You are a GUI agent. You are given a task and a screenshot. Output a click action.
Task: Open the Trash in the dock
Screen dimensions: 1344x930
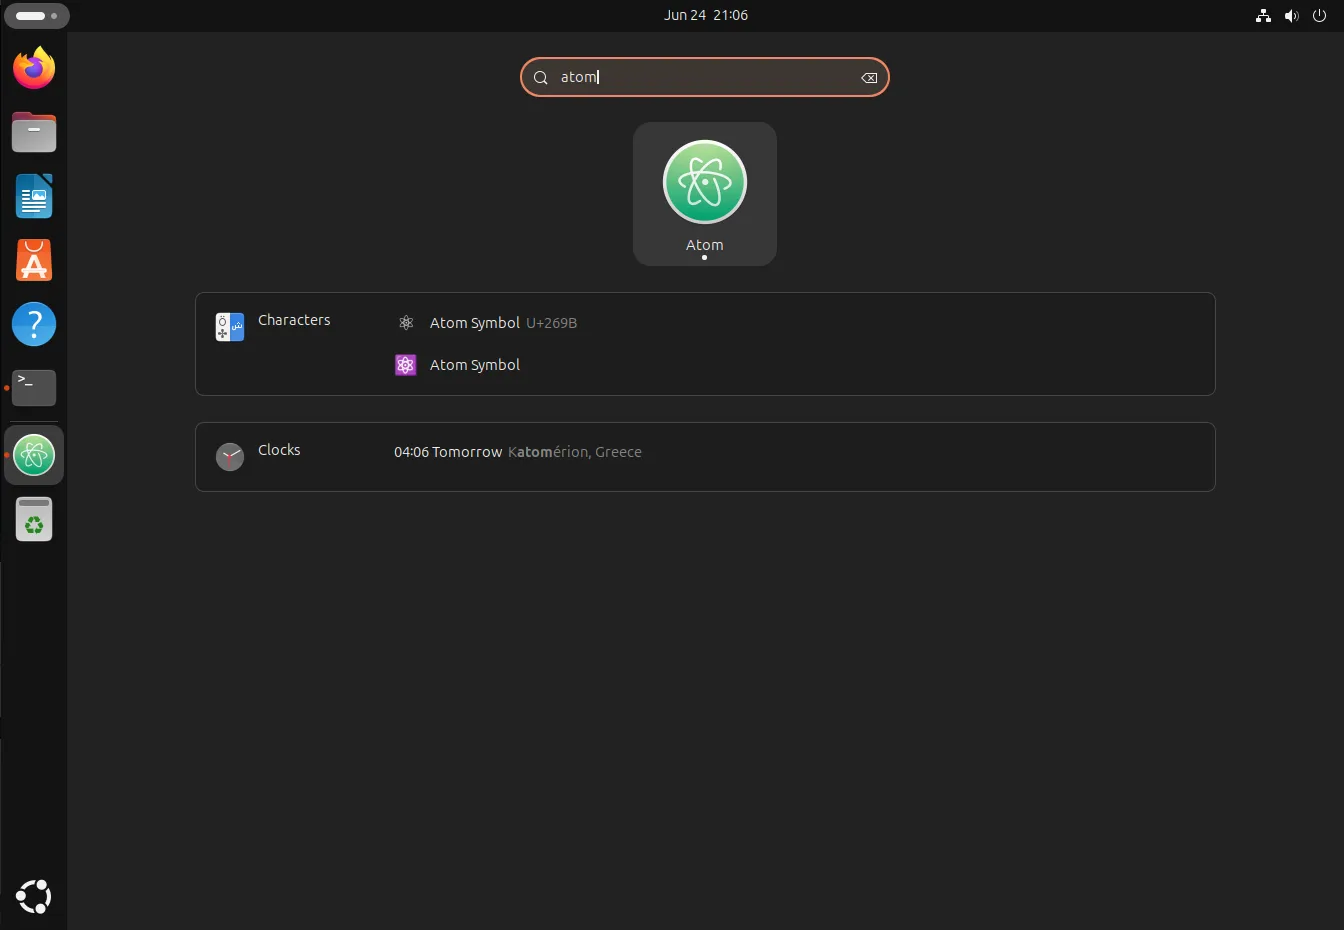34,520
